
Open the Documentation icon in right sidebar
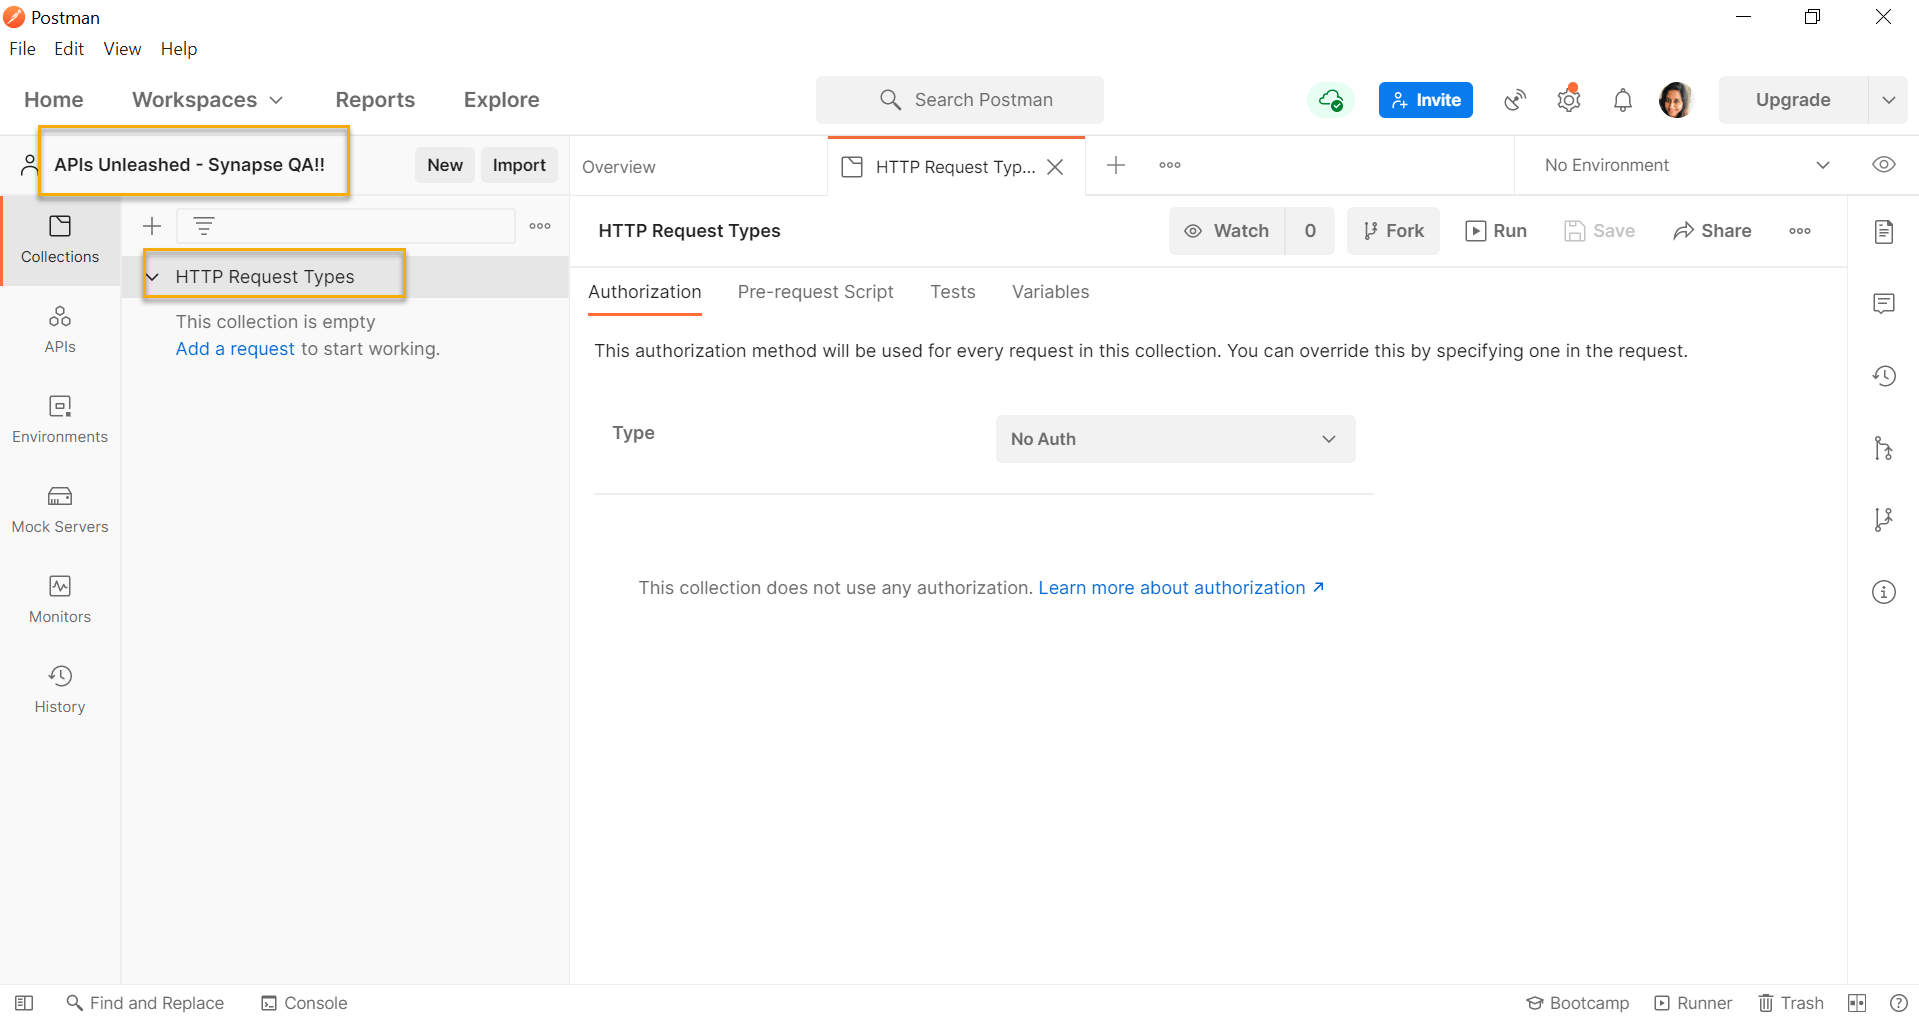point(1884,232)
